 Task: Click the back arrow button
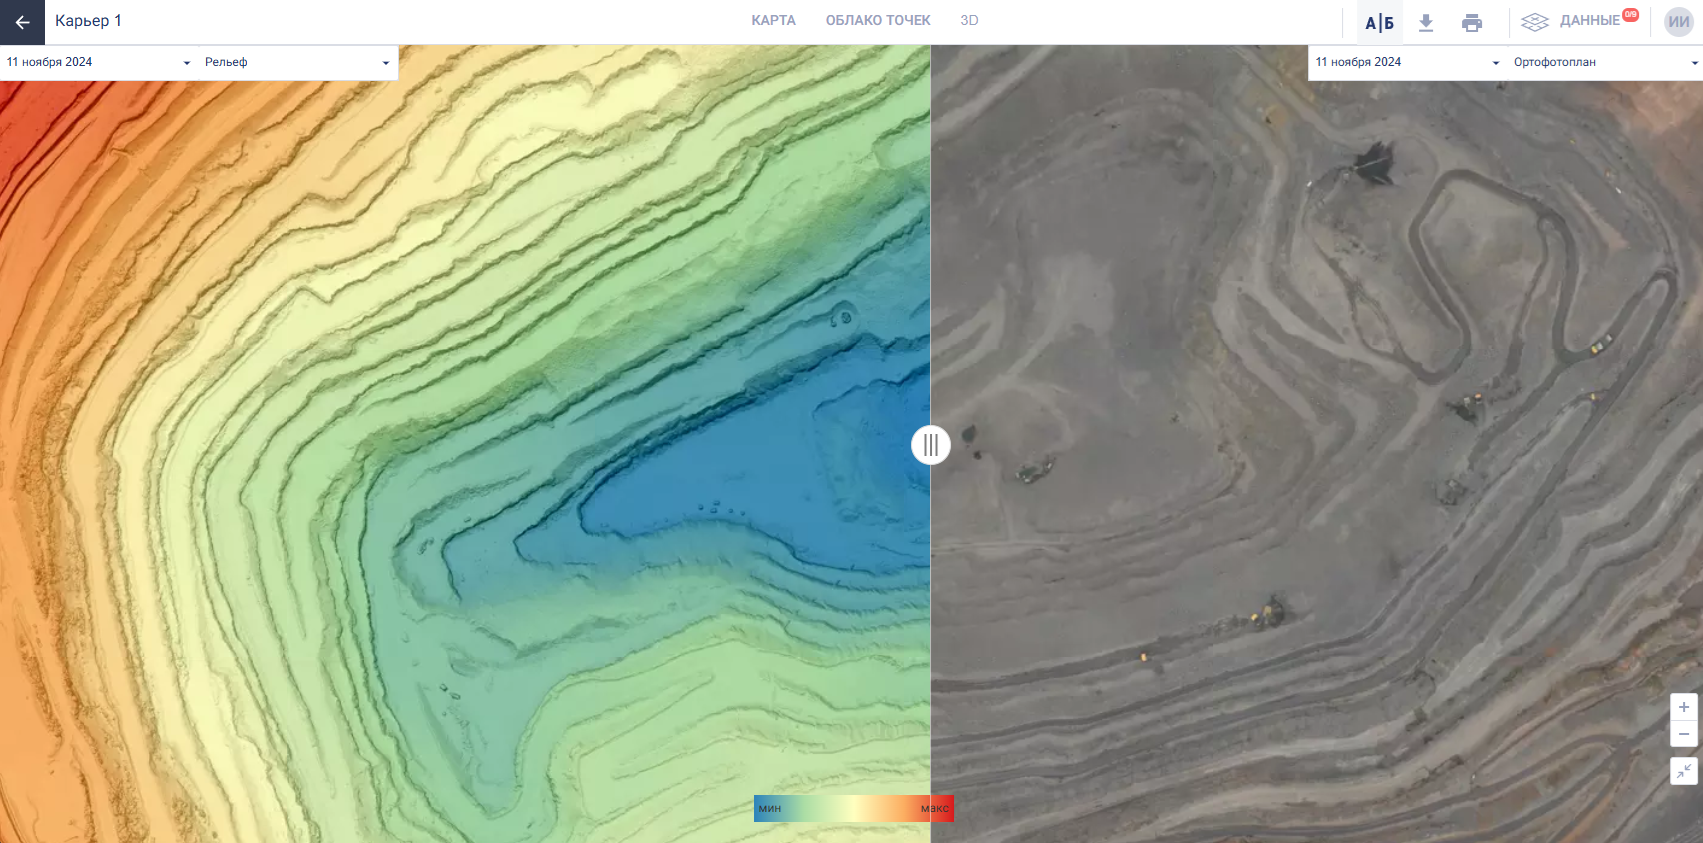[22, 22]
